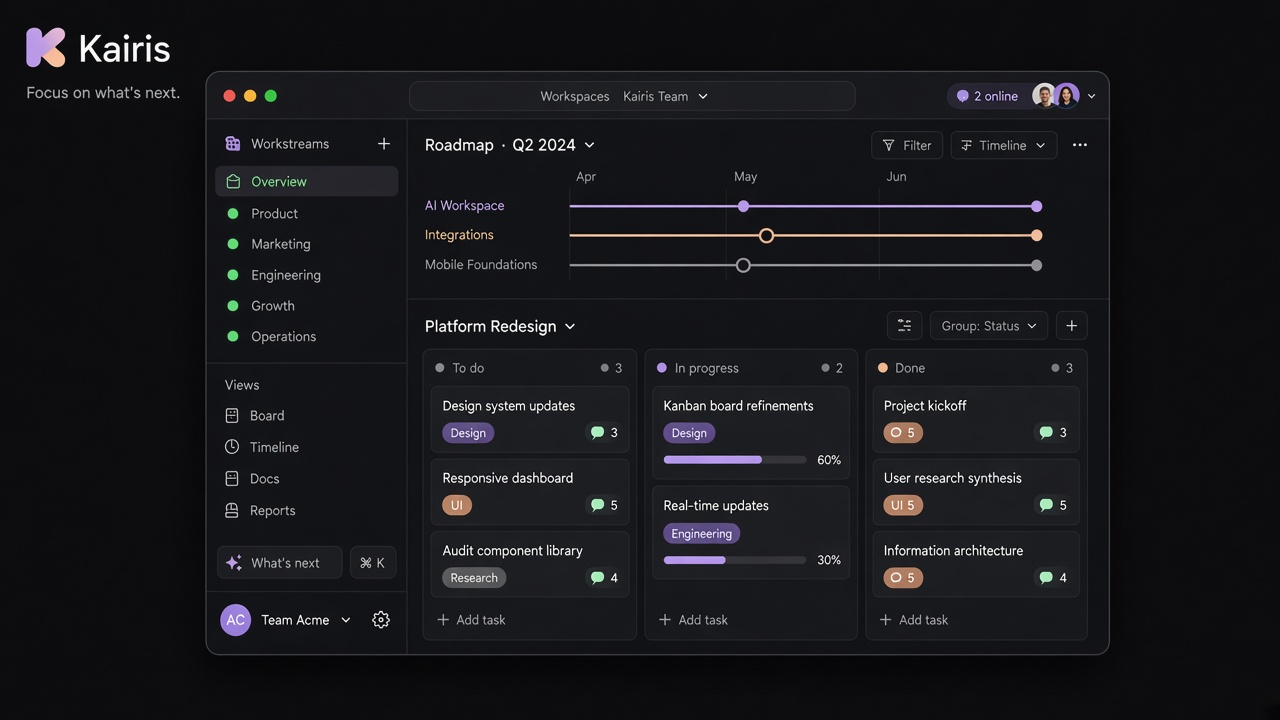Click the ⌘ K shortcut button
The height and width of the screenshot is (720, 1280).
[373, 563]
